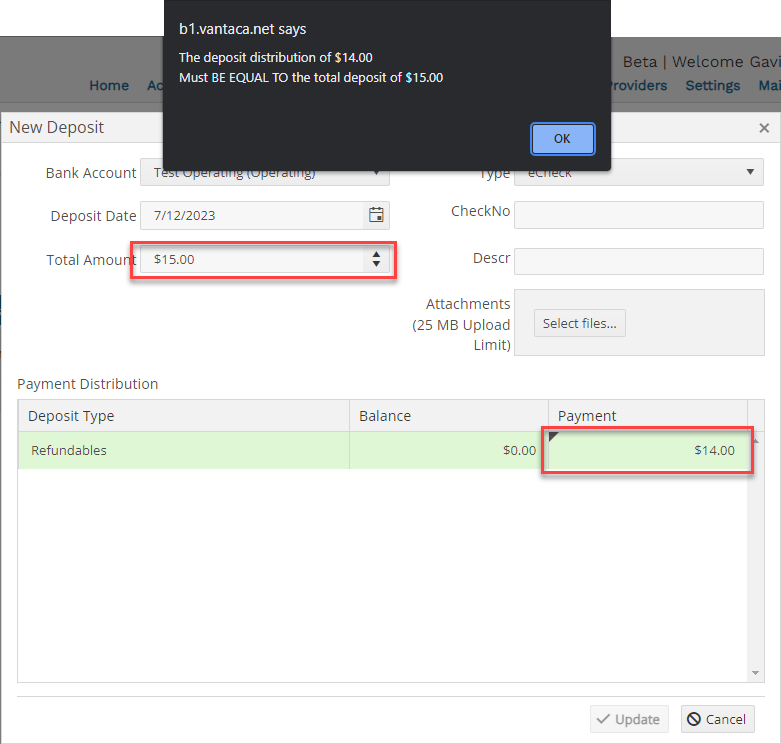
Task: Edit the Payment cell showing $14.00
Action: pos(648,450)
